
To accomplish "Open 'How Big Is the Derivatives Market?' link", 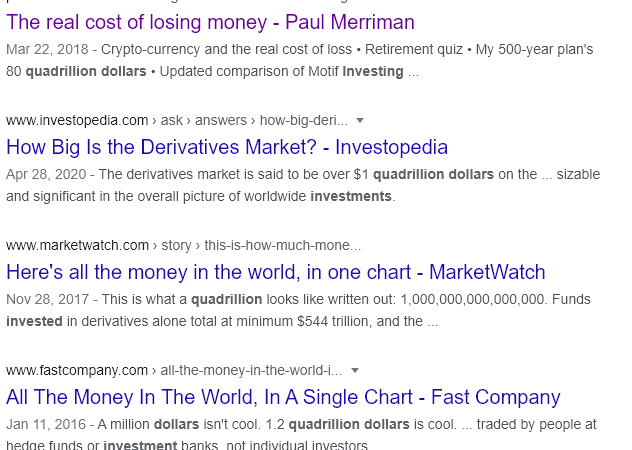I will point(227,147).
